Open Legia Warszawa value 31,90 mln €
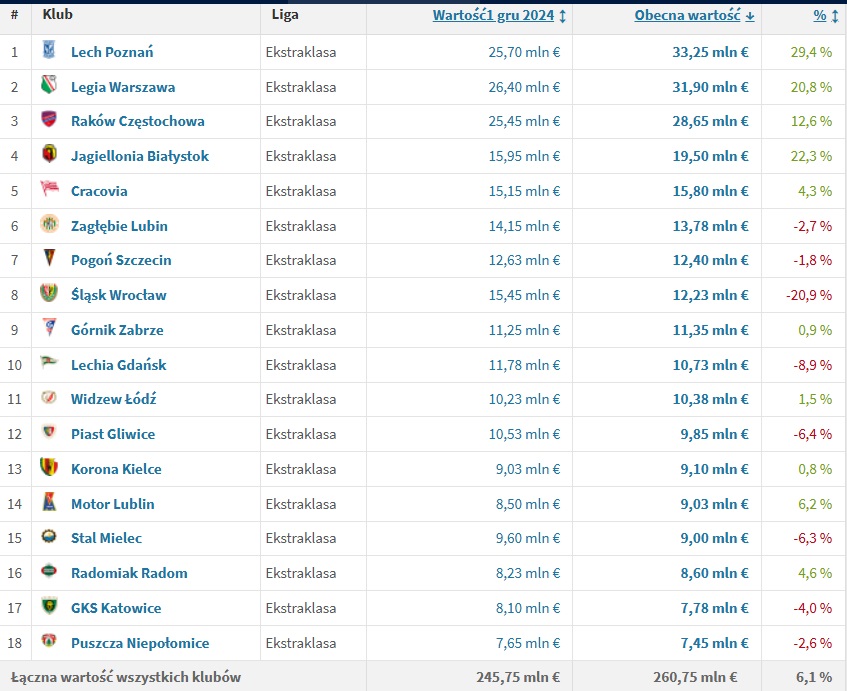Image resolution: width=847 pixels, height=691 pixels. tap(710, 87)
